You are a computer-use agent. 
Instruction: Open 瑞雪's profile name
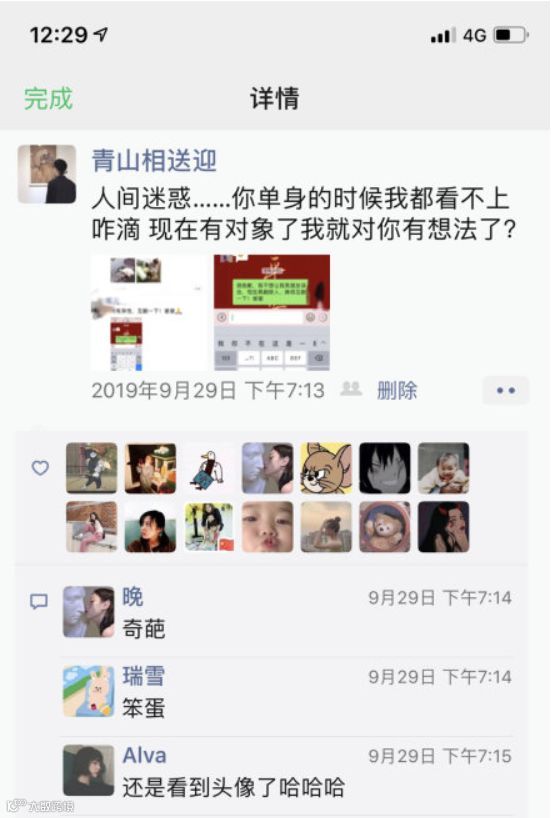click(x=143, y=676)
